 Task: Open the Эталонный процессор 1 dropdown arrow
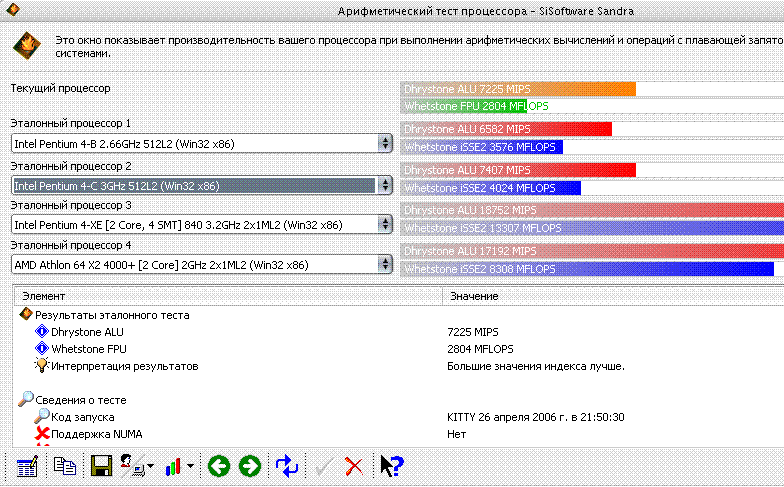click(x=384, y=144)
